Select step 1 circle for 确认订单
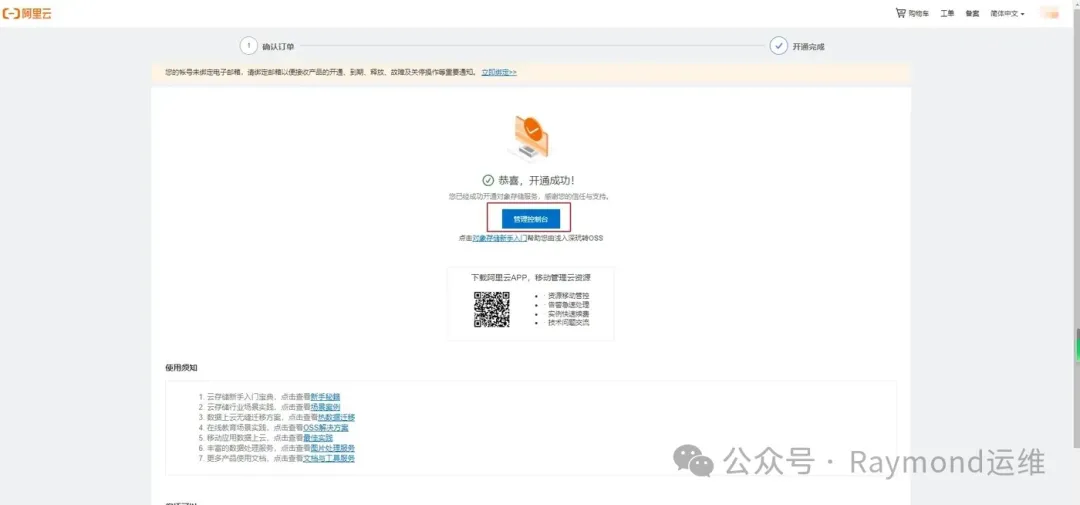The height and width of the screenshot is (505, 1080). [x=249, y=46]
